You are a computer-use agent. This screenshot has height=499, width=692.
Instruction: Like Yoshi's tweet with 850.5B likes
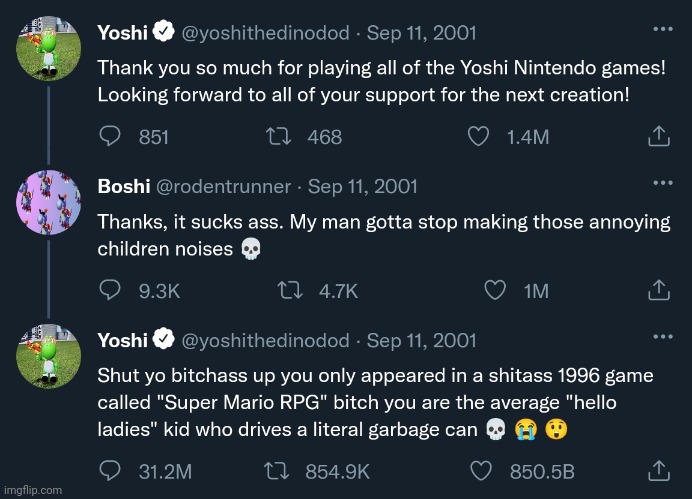click(480, 469)
